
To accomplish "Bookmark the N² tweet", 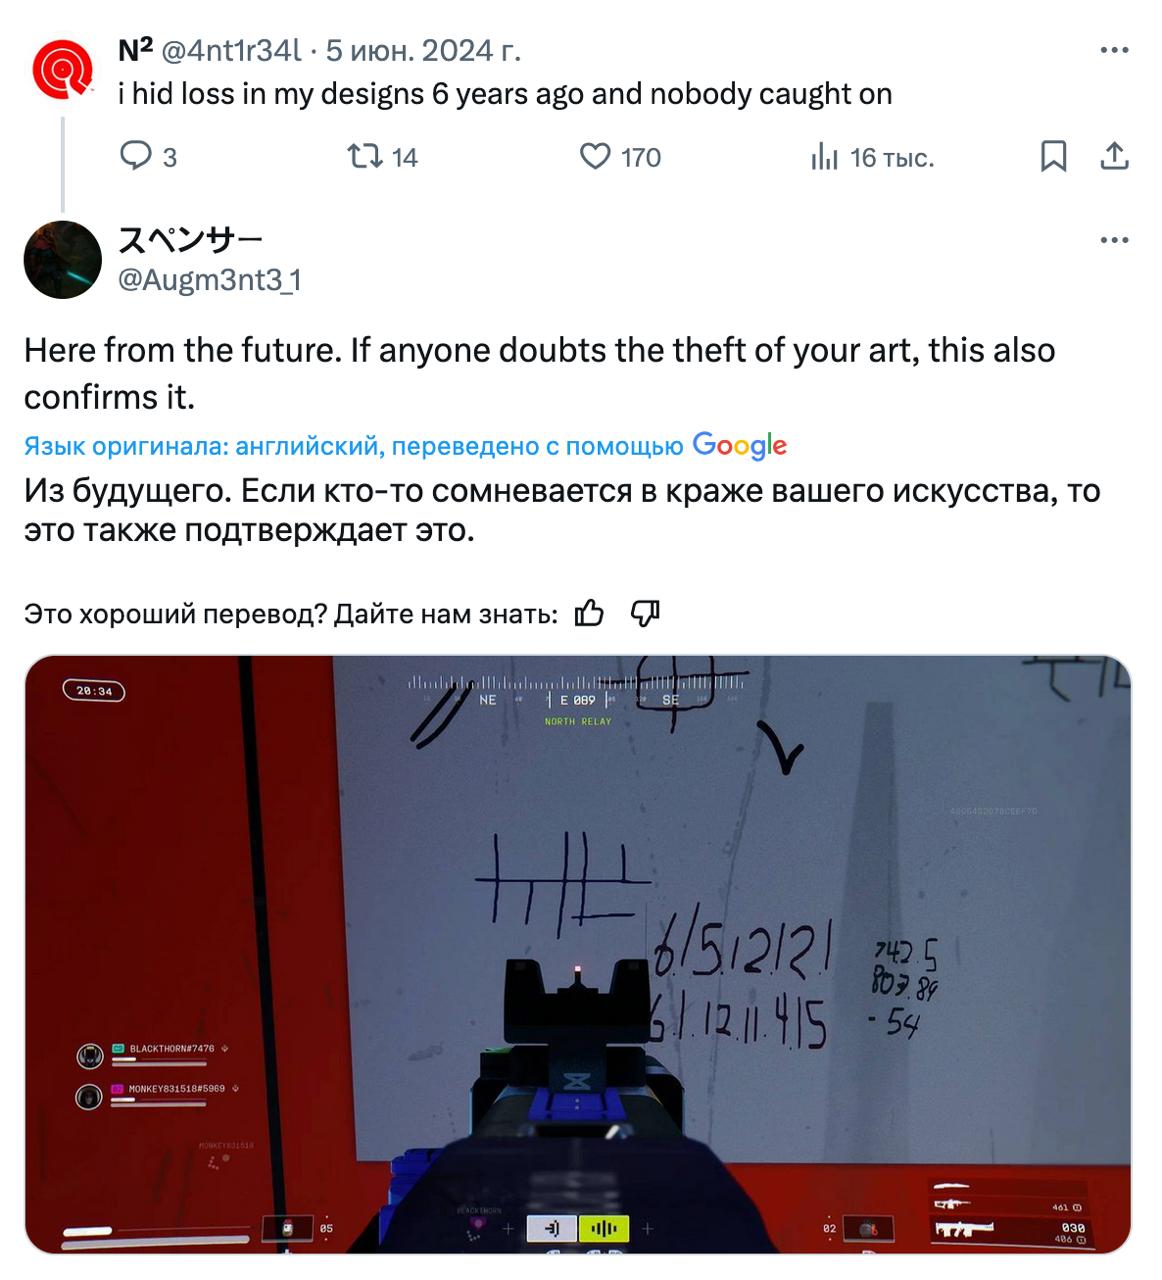I will (1053, 156).
